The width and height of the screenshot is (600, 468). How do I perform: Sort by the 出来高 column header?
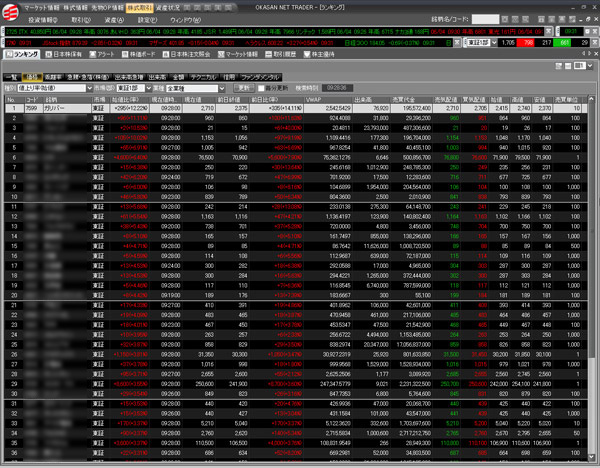(371, 99)
